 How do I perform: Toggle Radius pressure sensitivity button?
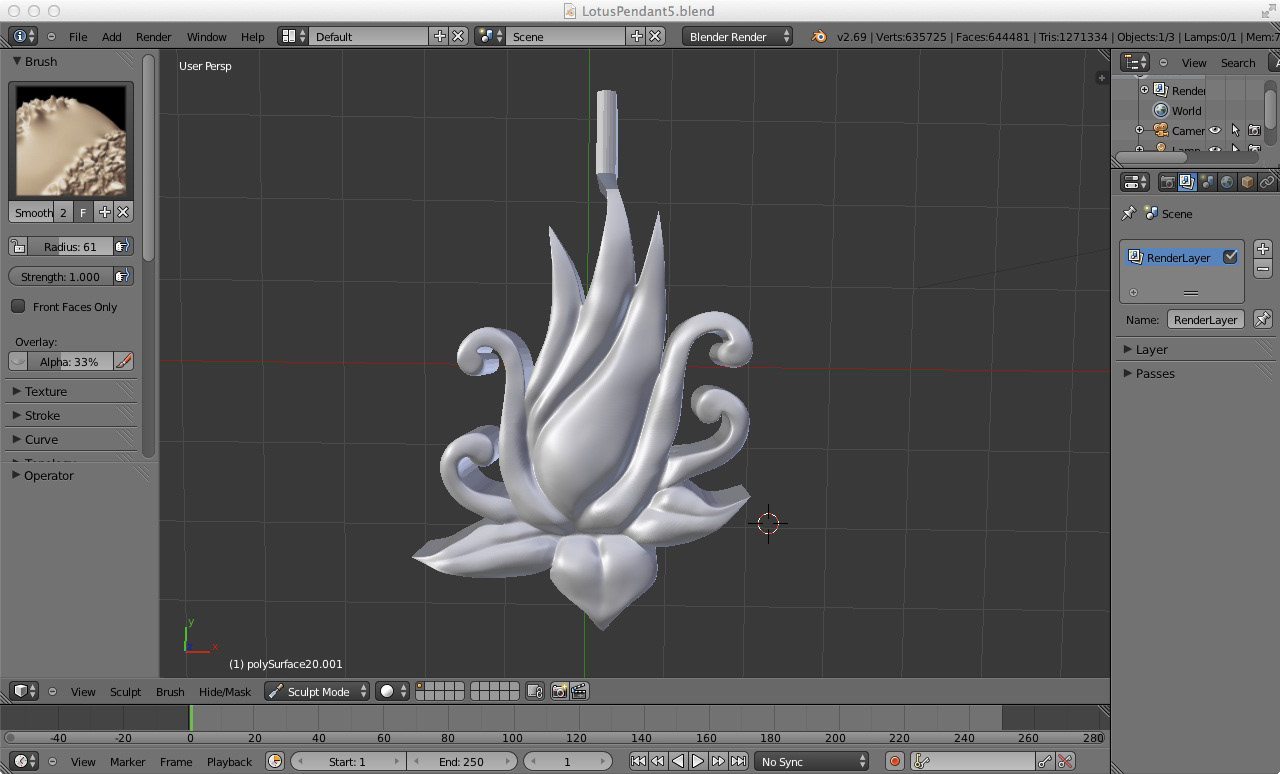(x=122, y=246)
